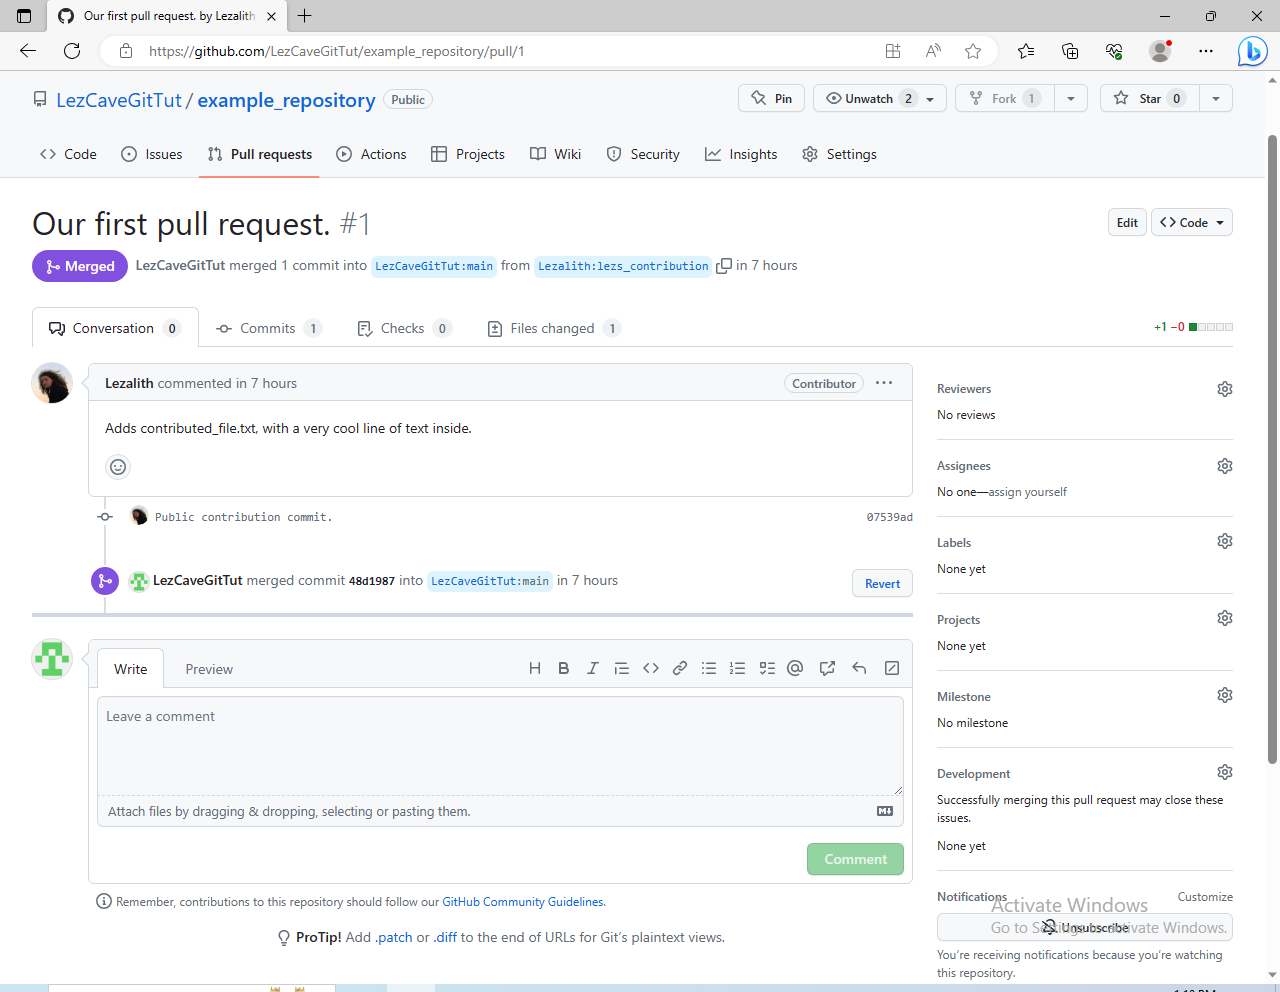Expand the Unwatch notifications dropdown

[x=880, y=98]
